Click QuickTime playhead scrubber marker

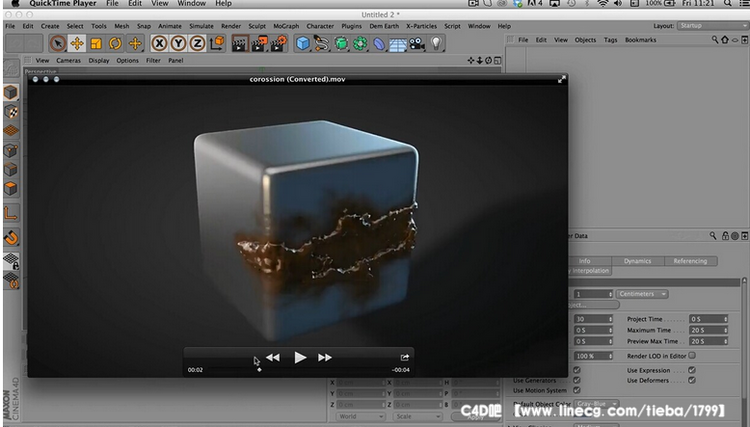259,370
